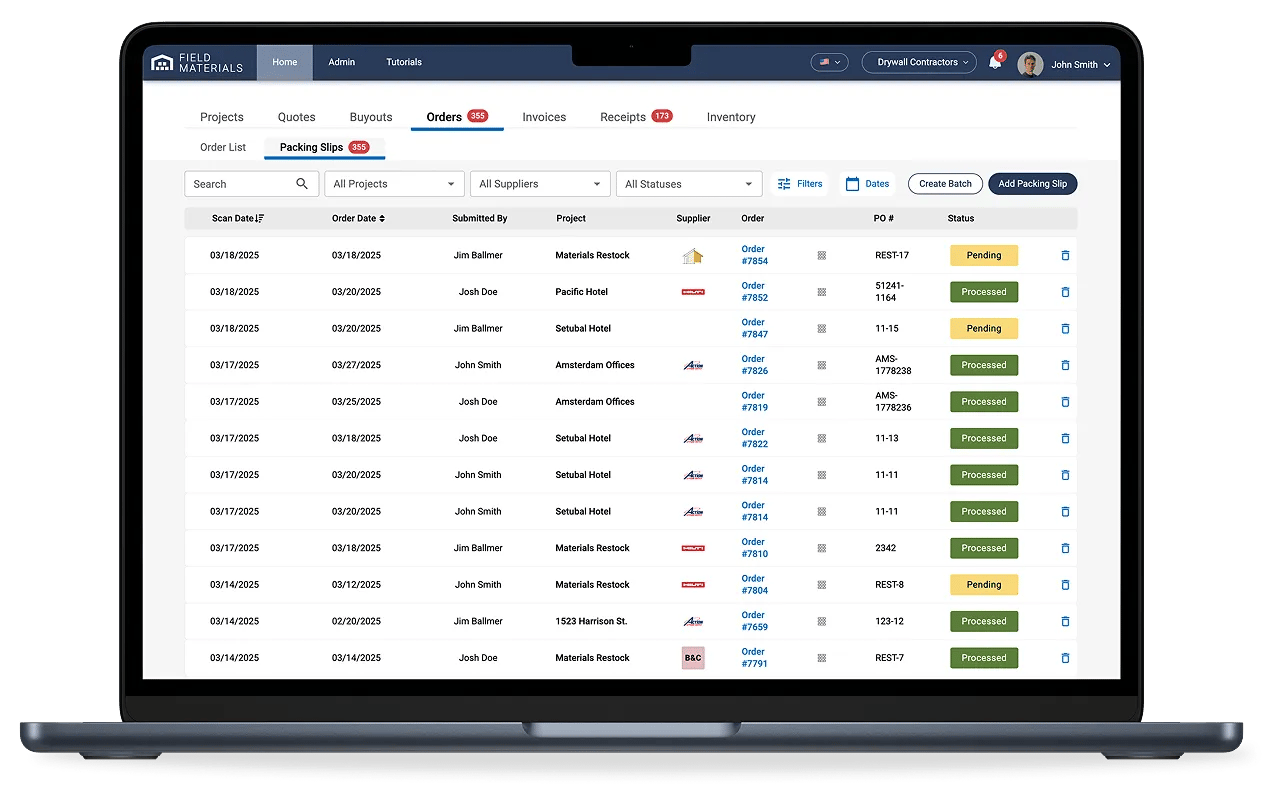
Task: Open the notifications bell
Action: [995, 62]
